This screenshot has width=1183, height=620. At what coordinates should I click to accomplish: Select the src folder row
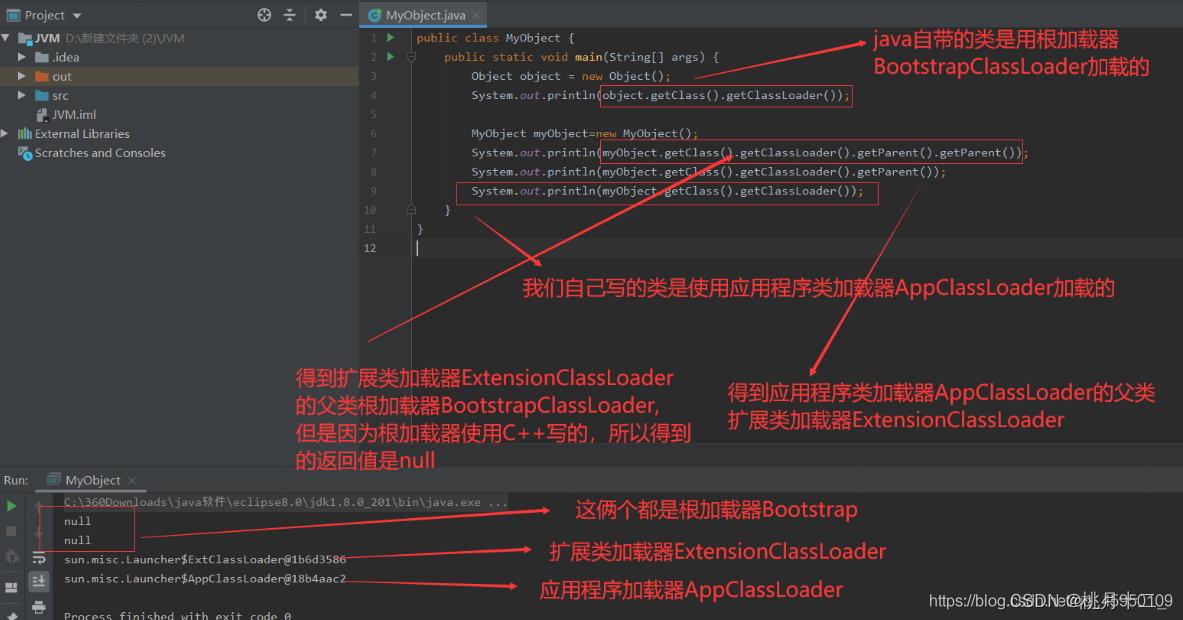179,95
